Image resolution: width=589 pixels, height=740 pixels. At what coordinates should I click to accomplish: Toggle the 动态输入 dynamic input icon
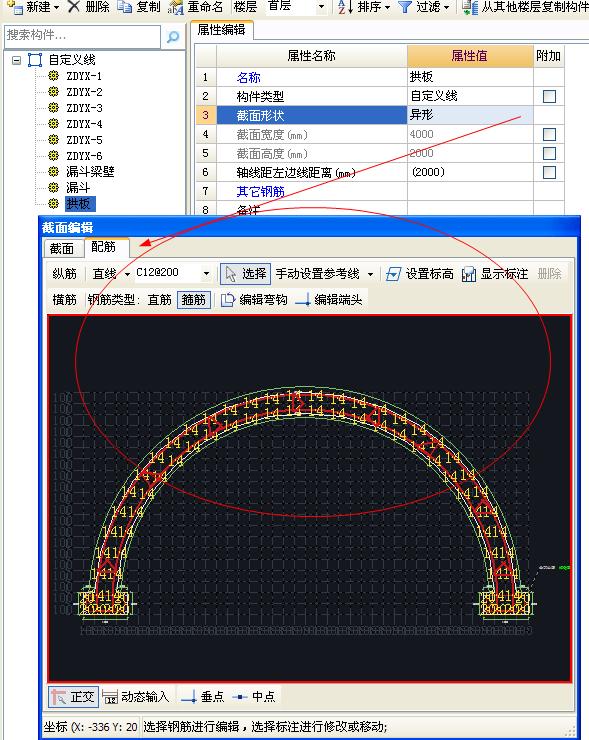(110, 697)
